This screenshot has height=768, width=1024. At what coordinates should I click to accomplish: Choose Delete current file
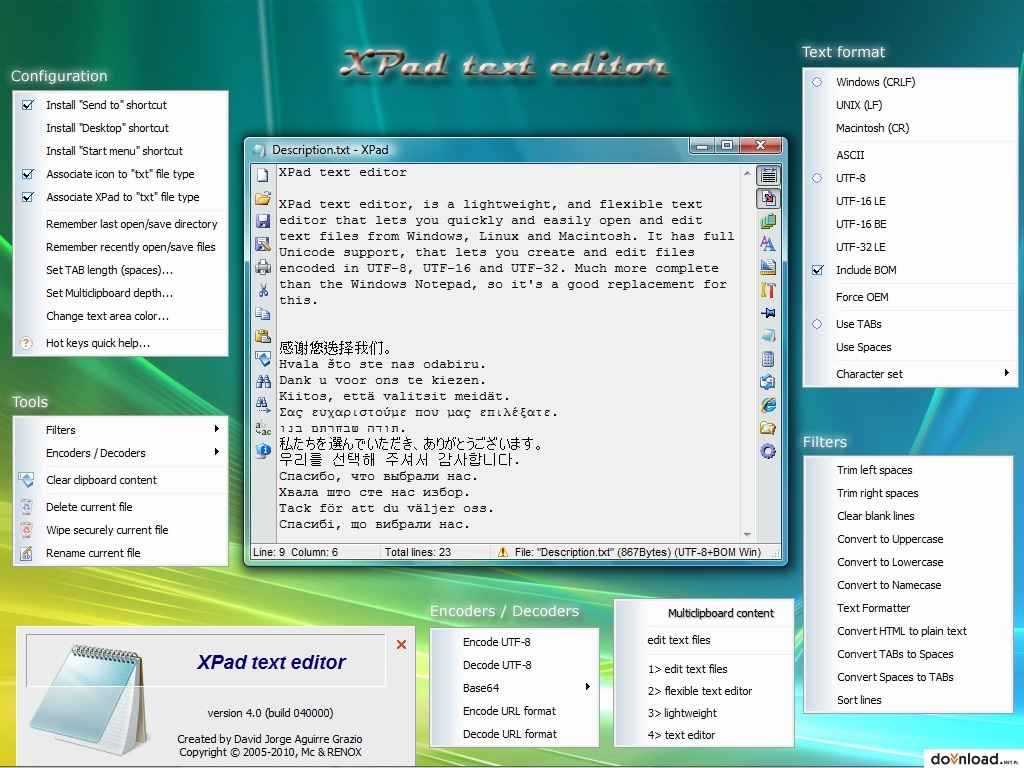pos(120,507)
